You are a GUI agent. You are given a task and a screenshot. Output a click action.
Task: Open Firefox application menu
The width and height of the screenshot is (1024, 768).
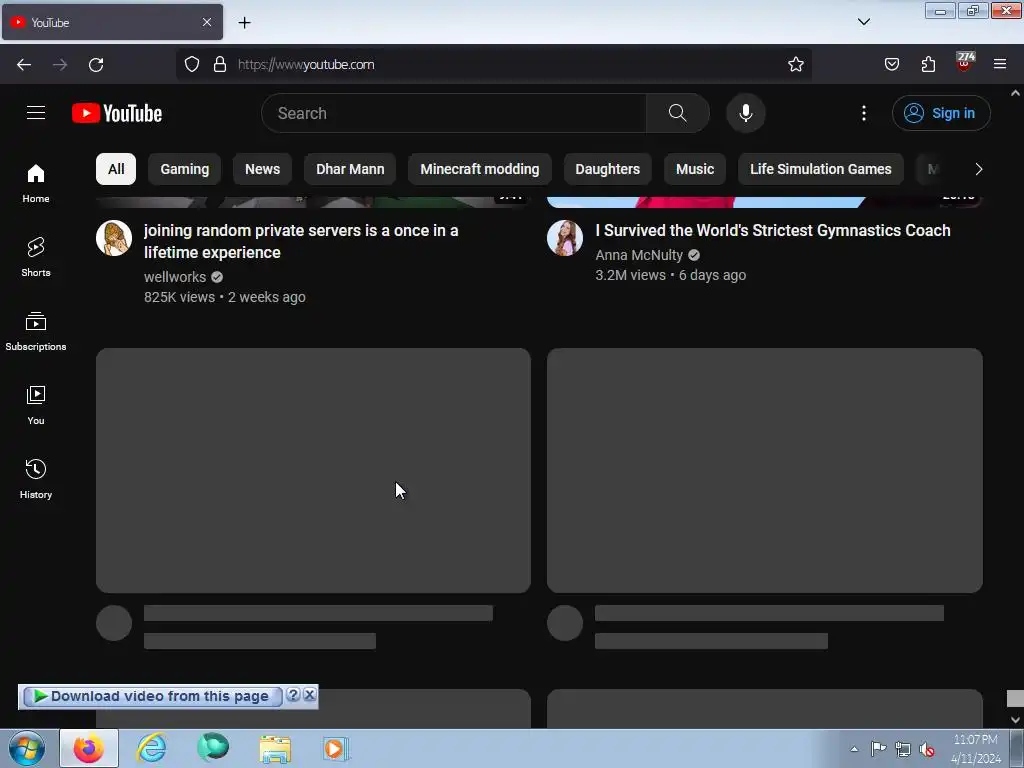1000,64
